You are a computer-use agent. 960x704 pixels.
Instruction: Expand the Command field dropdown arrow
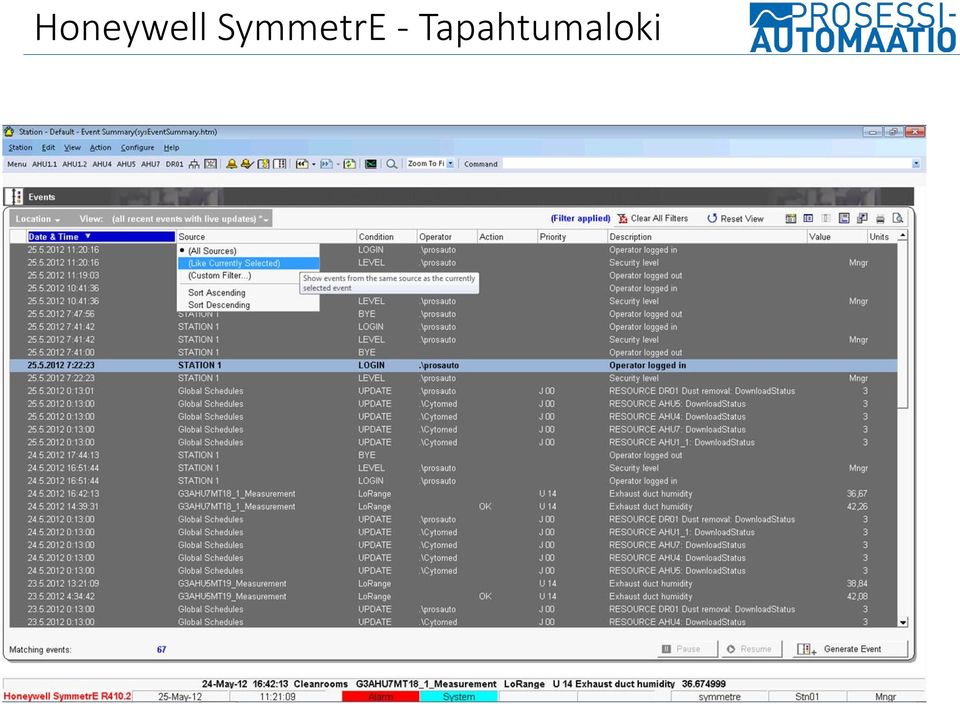coord(916,164)
